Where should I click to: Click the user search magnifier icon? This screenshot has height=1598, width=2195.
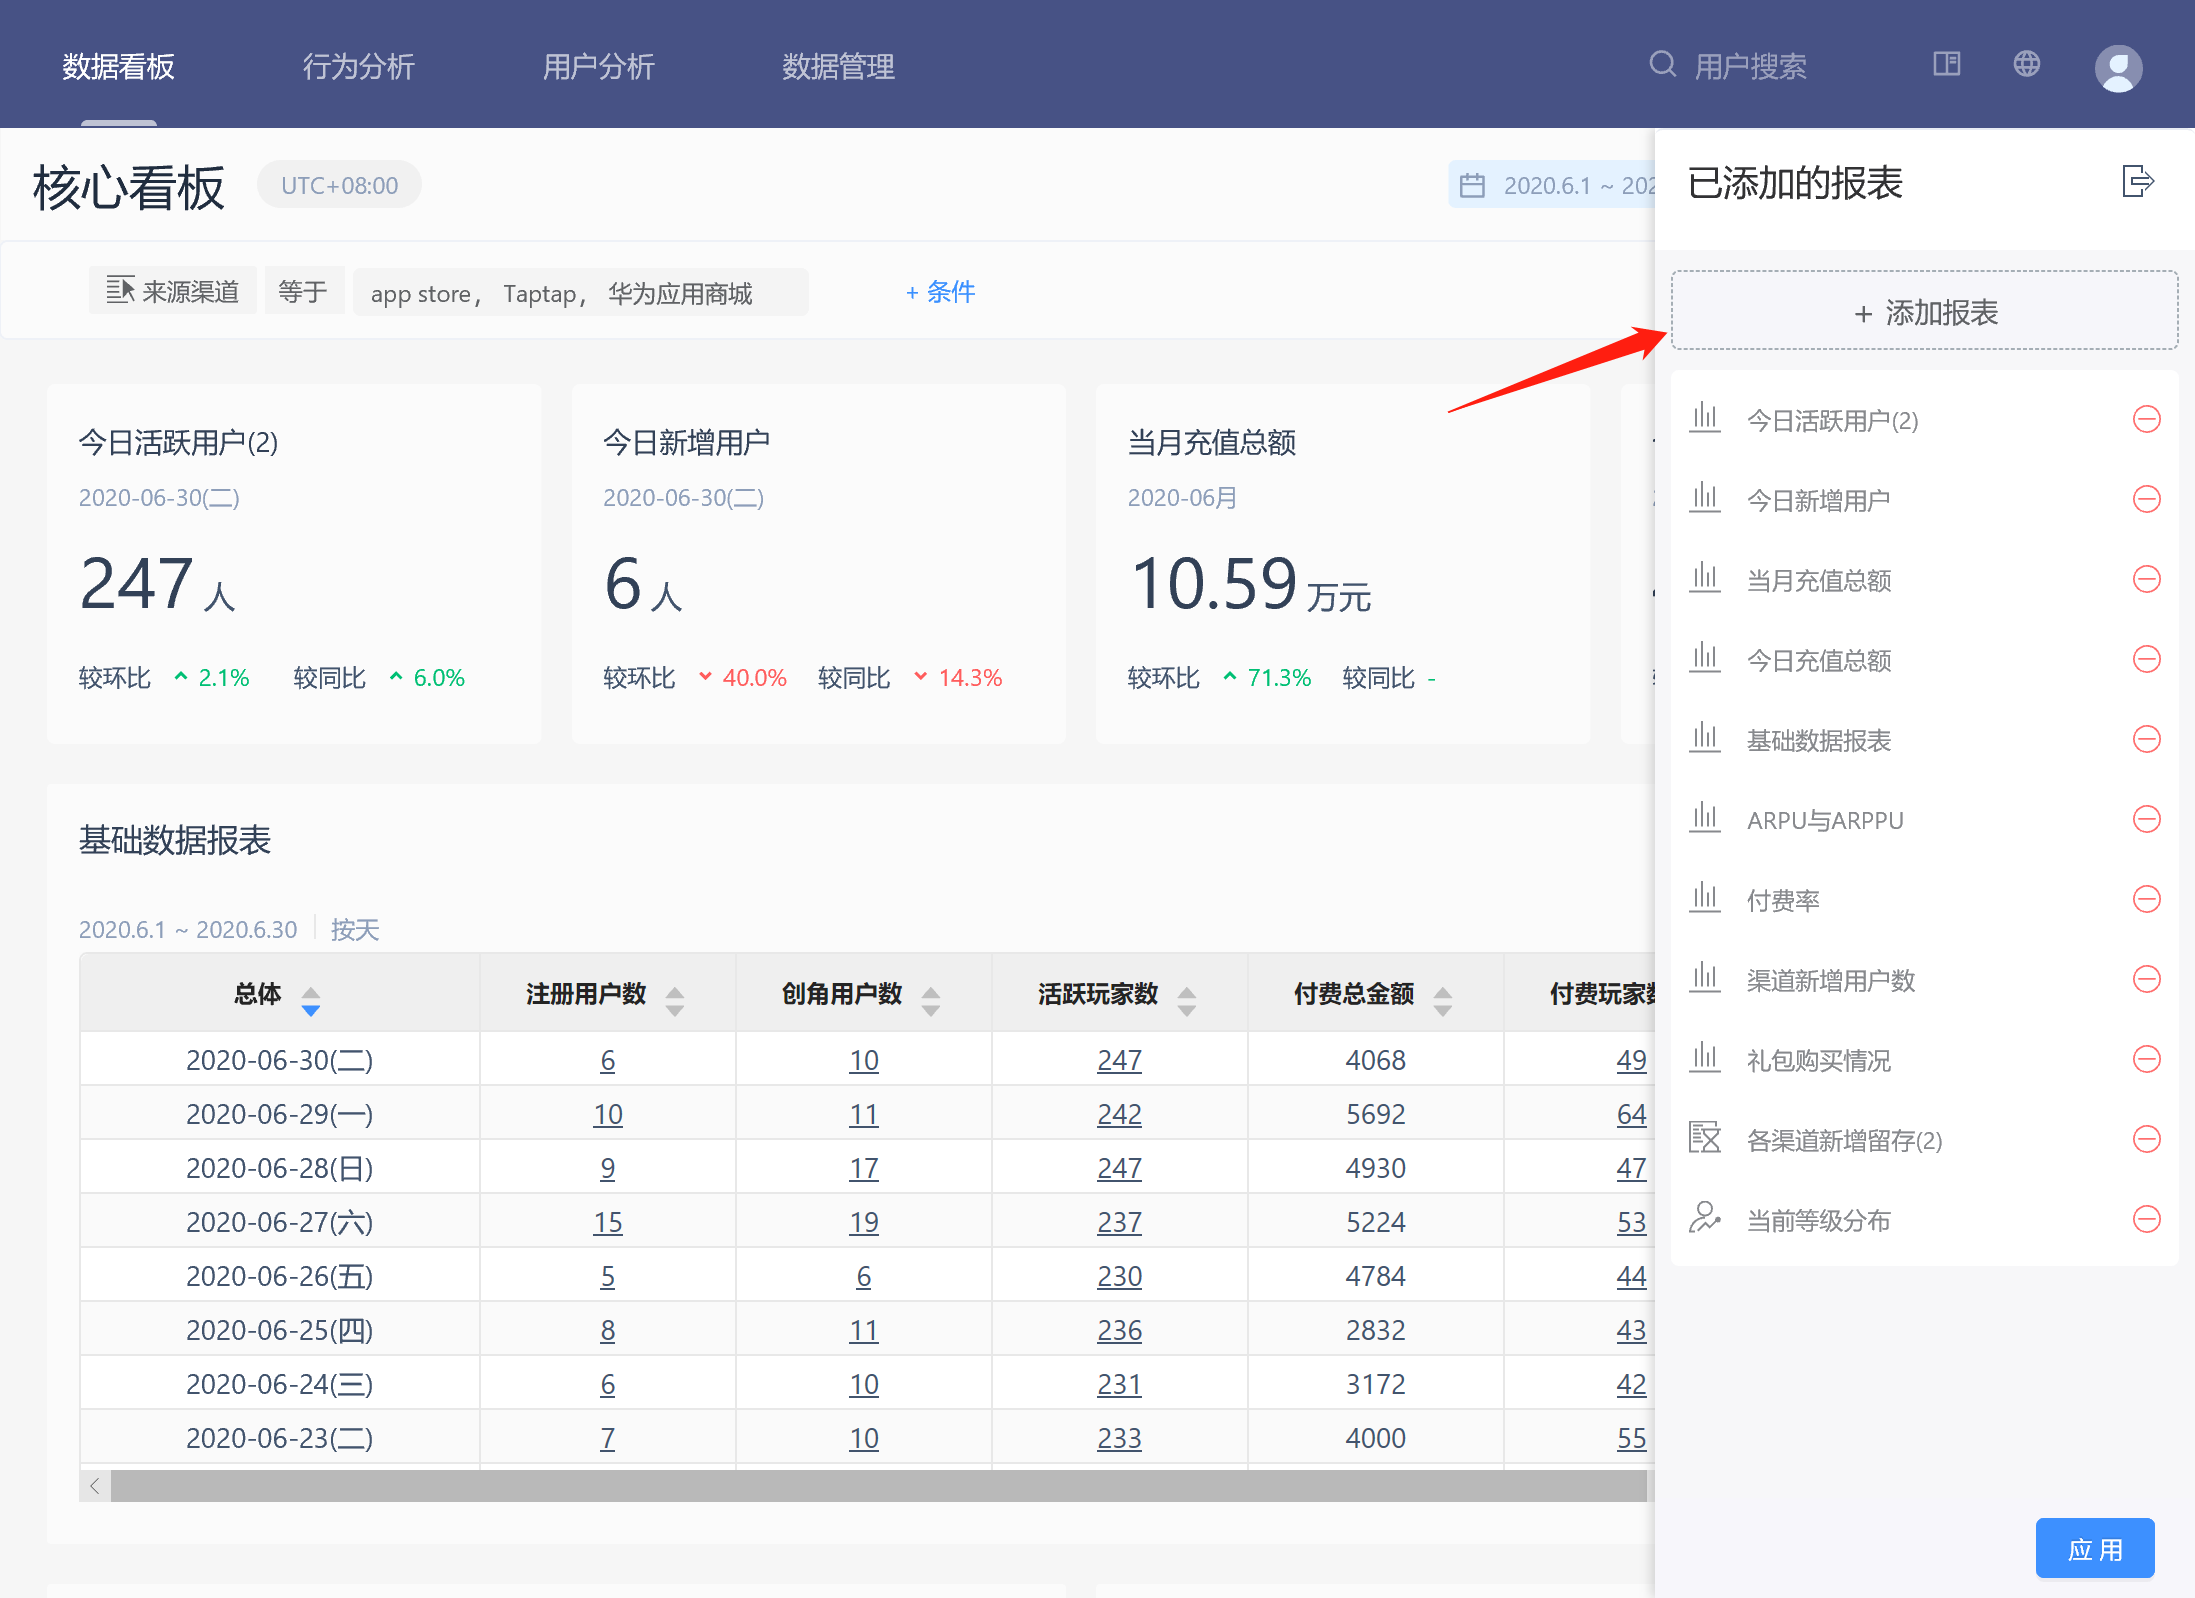click(1662, 64)
